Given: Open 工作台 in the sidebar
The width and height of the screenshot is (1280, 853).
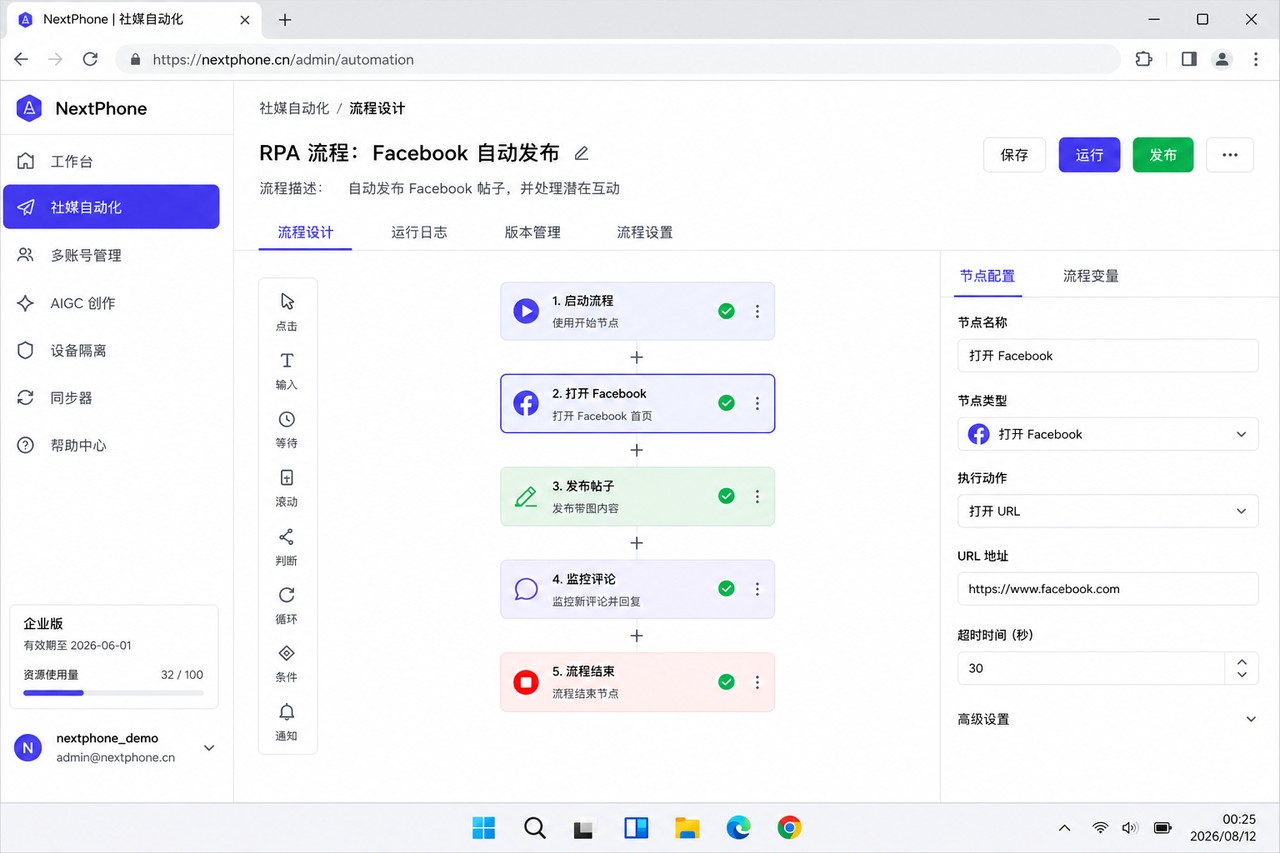Looking at the screenshot, I should 111,161.
